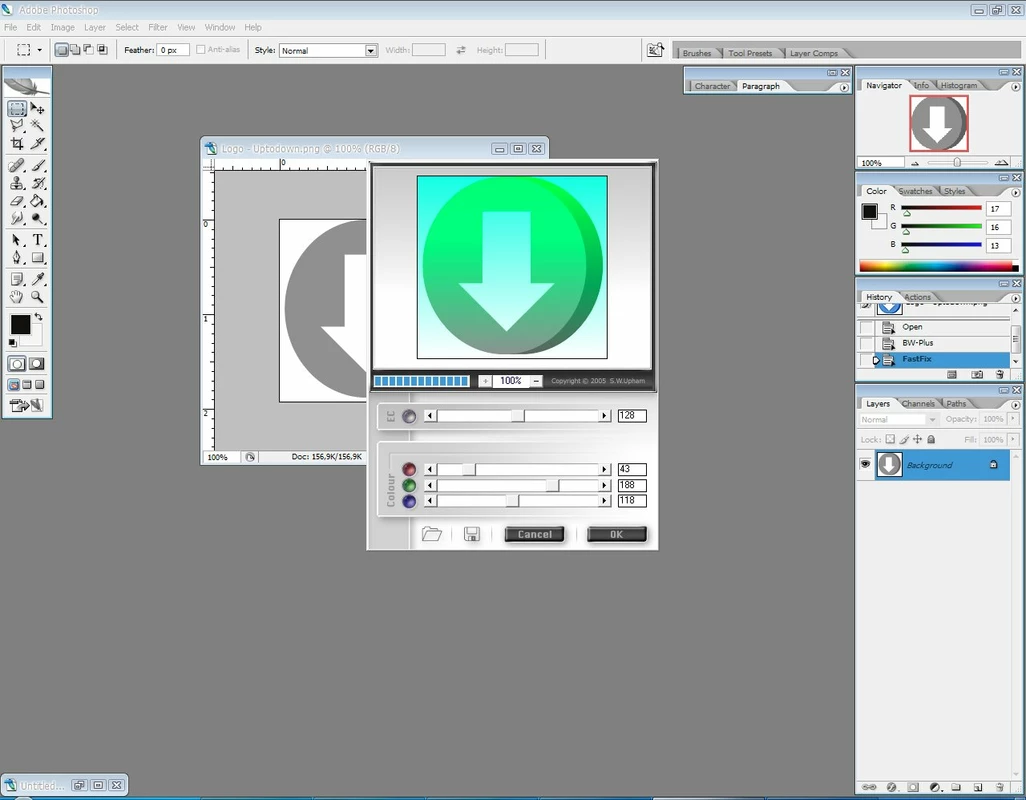Image resolution: width=1026 pixels, height=800 pixels.
Task: Create new snapshot in History panel
Action: [977, 374]
